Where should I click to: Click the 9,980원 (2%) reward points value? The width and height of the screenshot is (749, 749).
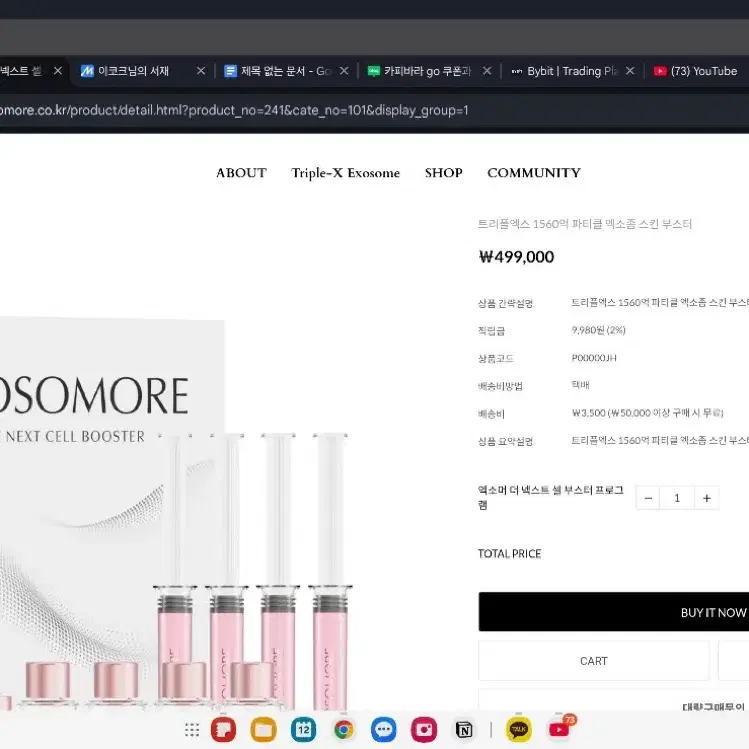[599, 330]
